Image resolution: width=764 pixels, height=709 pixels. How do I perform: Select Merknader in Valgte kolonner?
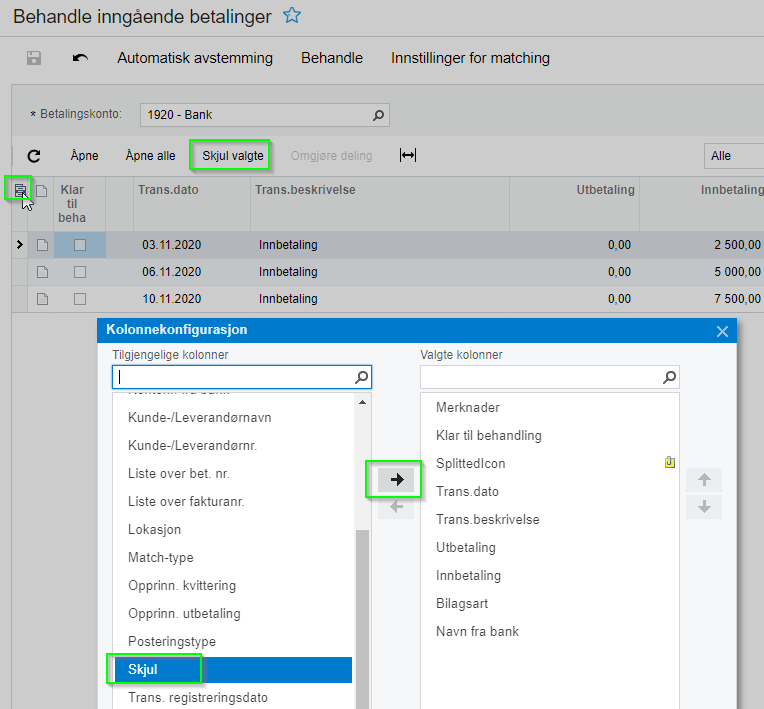pos(468,407)
